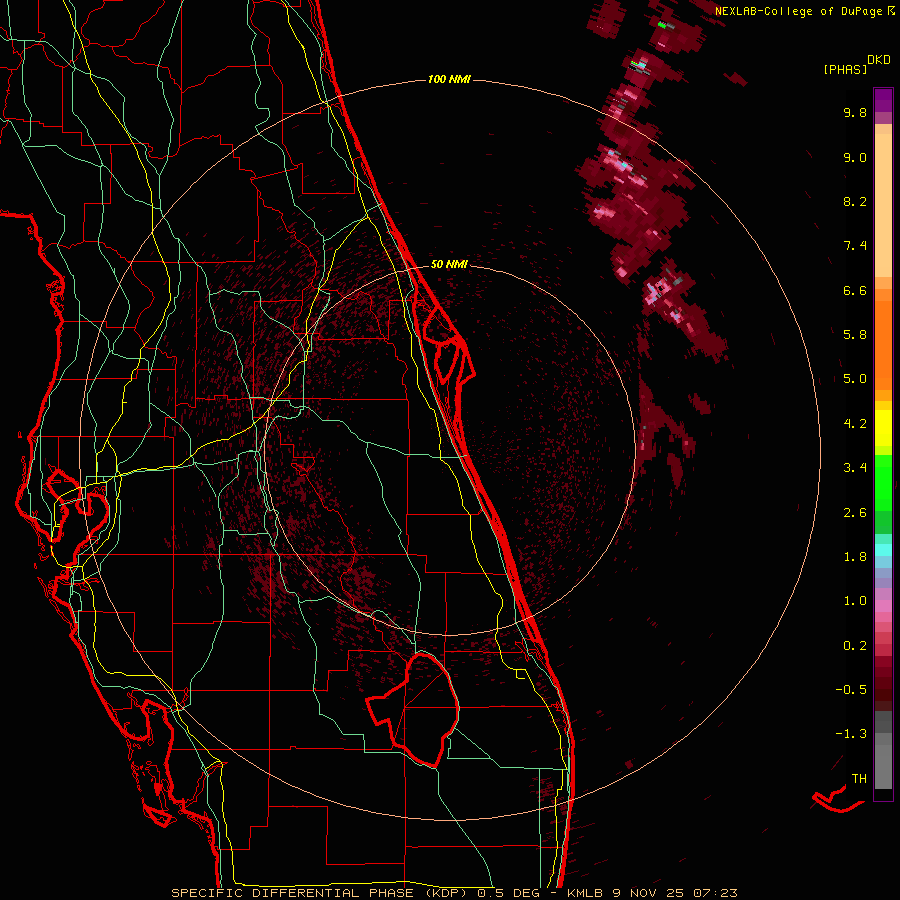Click the 9.0 value on the color scale
Viewport: 900px width, 900px height.
pos(855,157)
